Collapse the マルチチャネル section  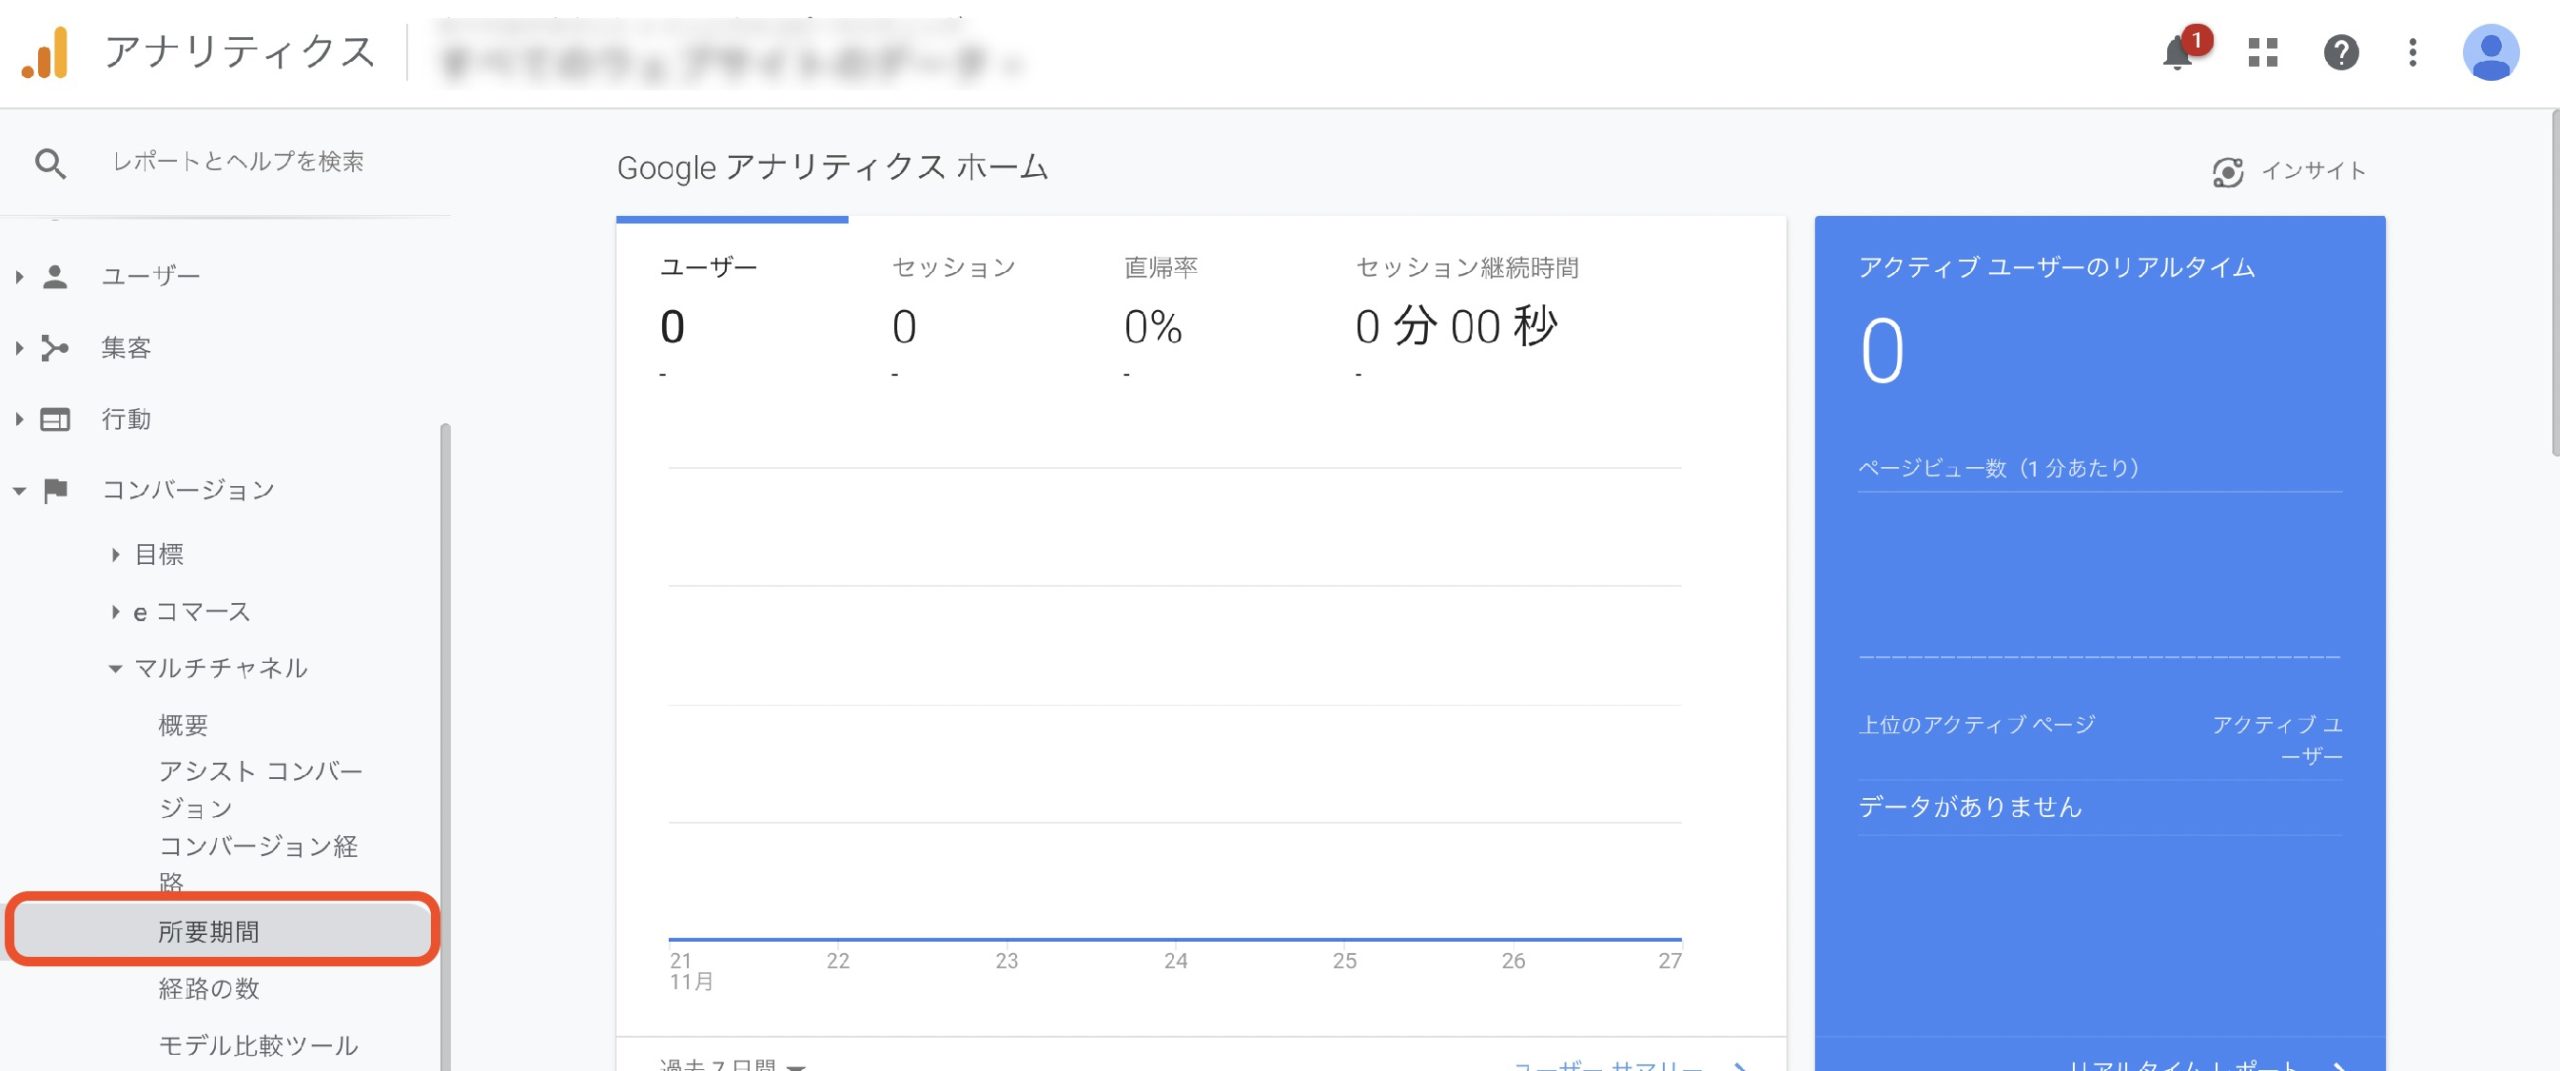click(116, 668)
